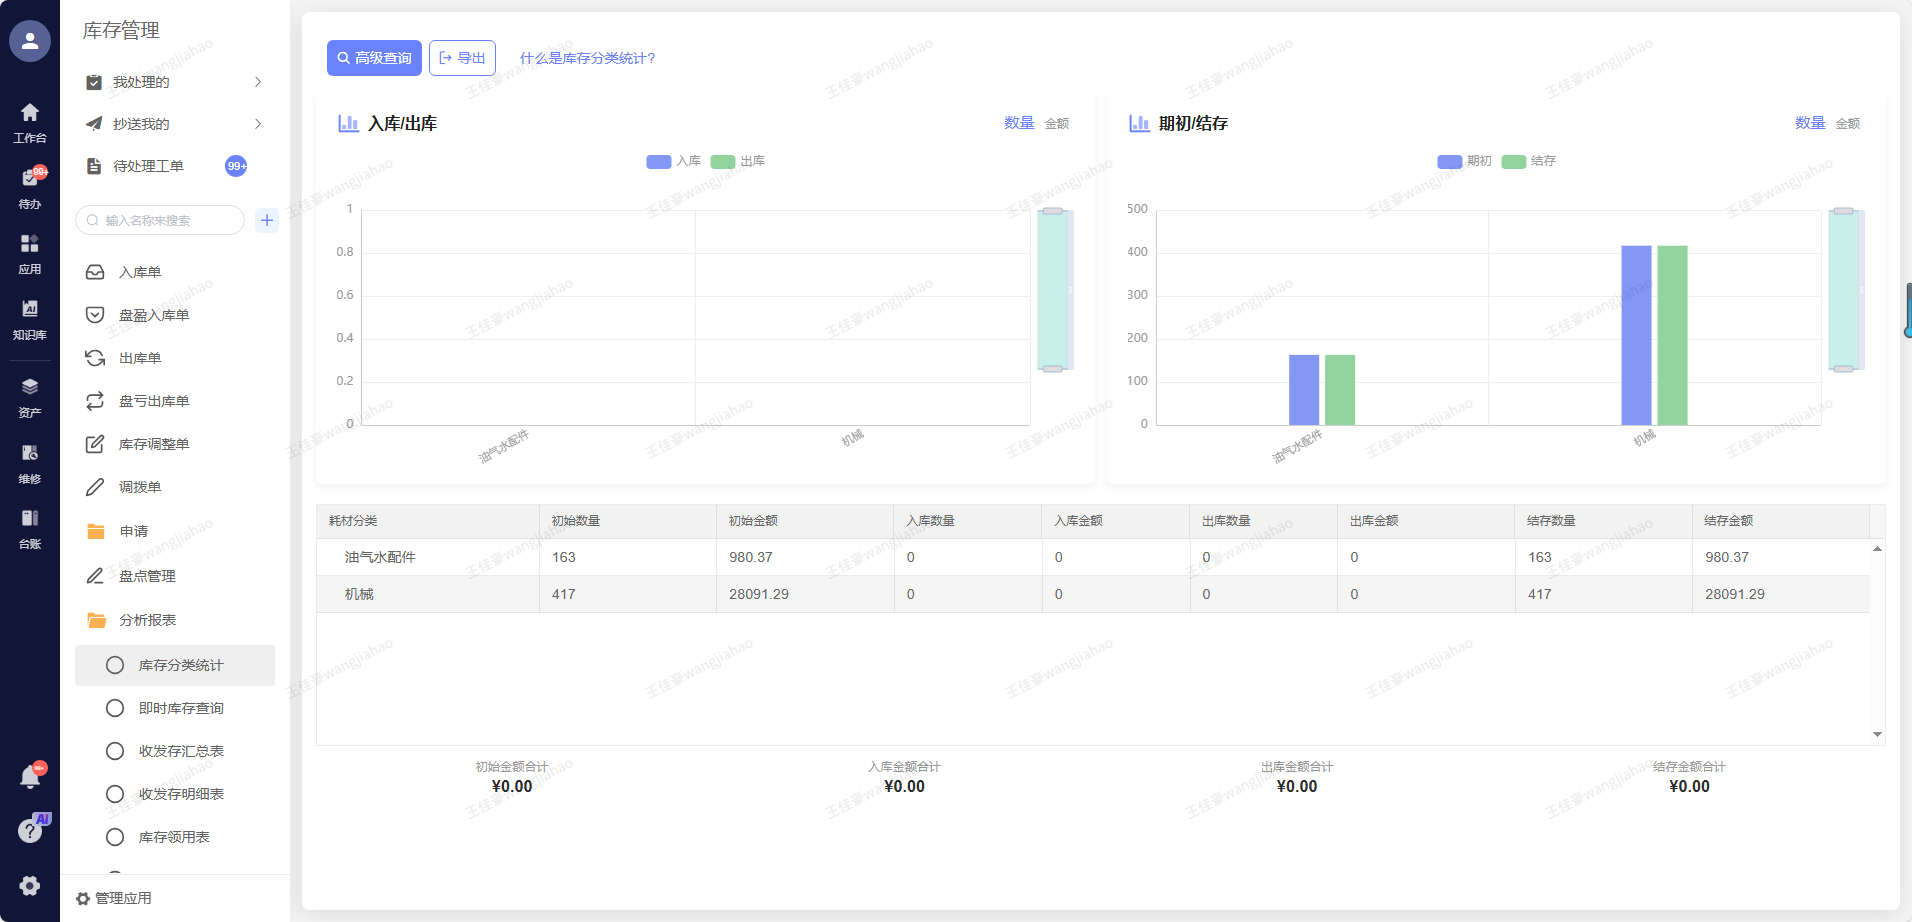Screen dimensions: 1912x922
Task: Click the settings gear icon in sidebar
Action: click(30, 885)
